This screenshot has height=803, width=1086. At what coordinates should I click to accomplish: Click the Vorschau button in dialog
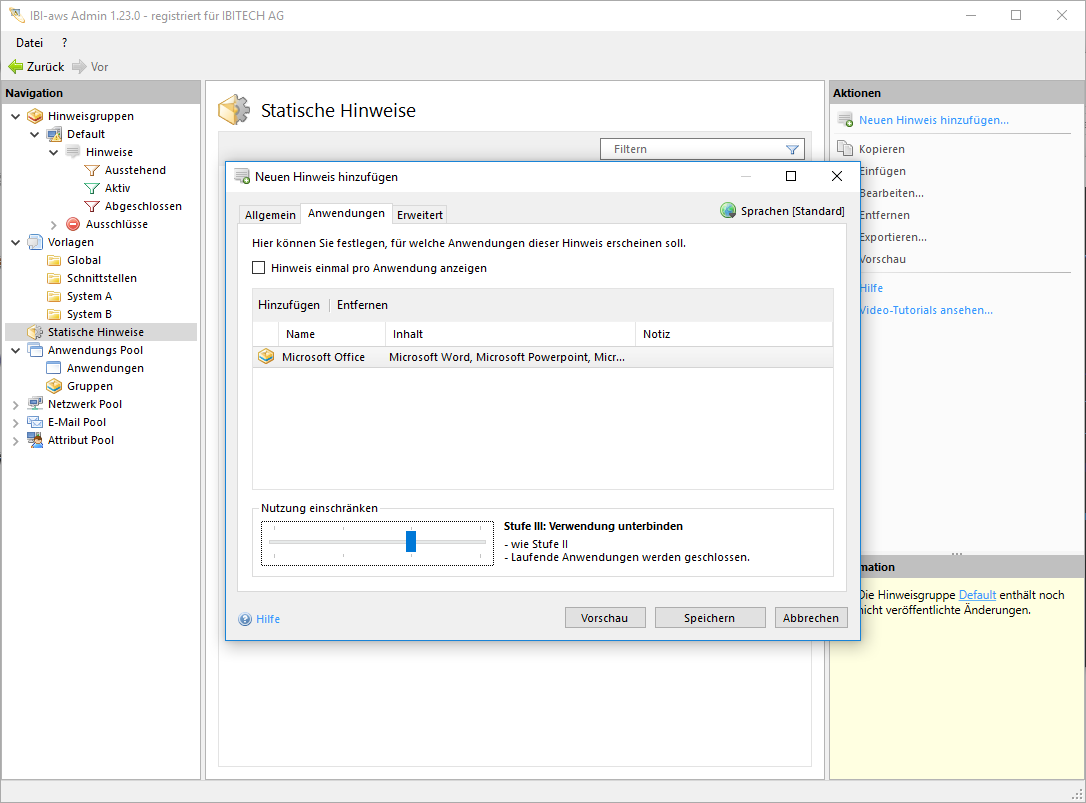tap(604, 618)
